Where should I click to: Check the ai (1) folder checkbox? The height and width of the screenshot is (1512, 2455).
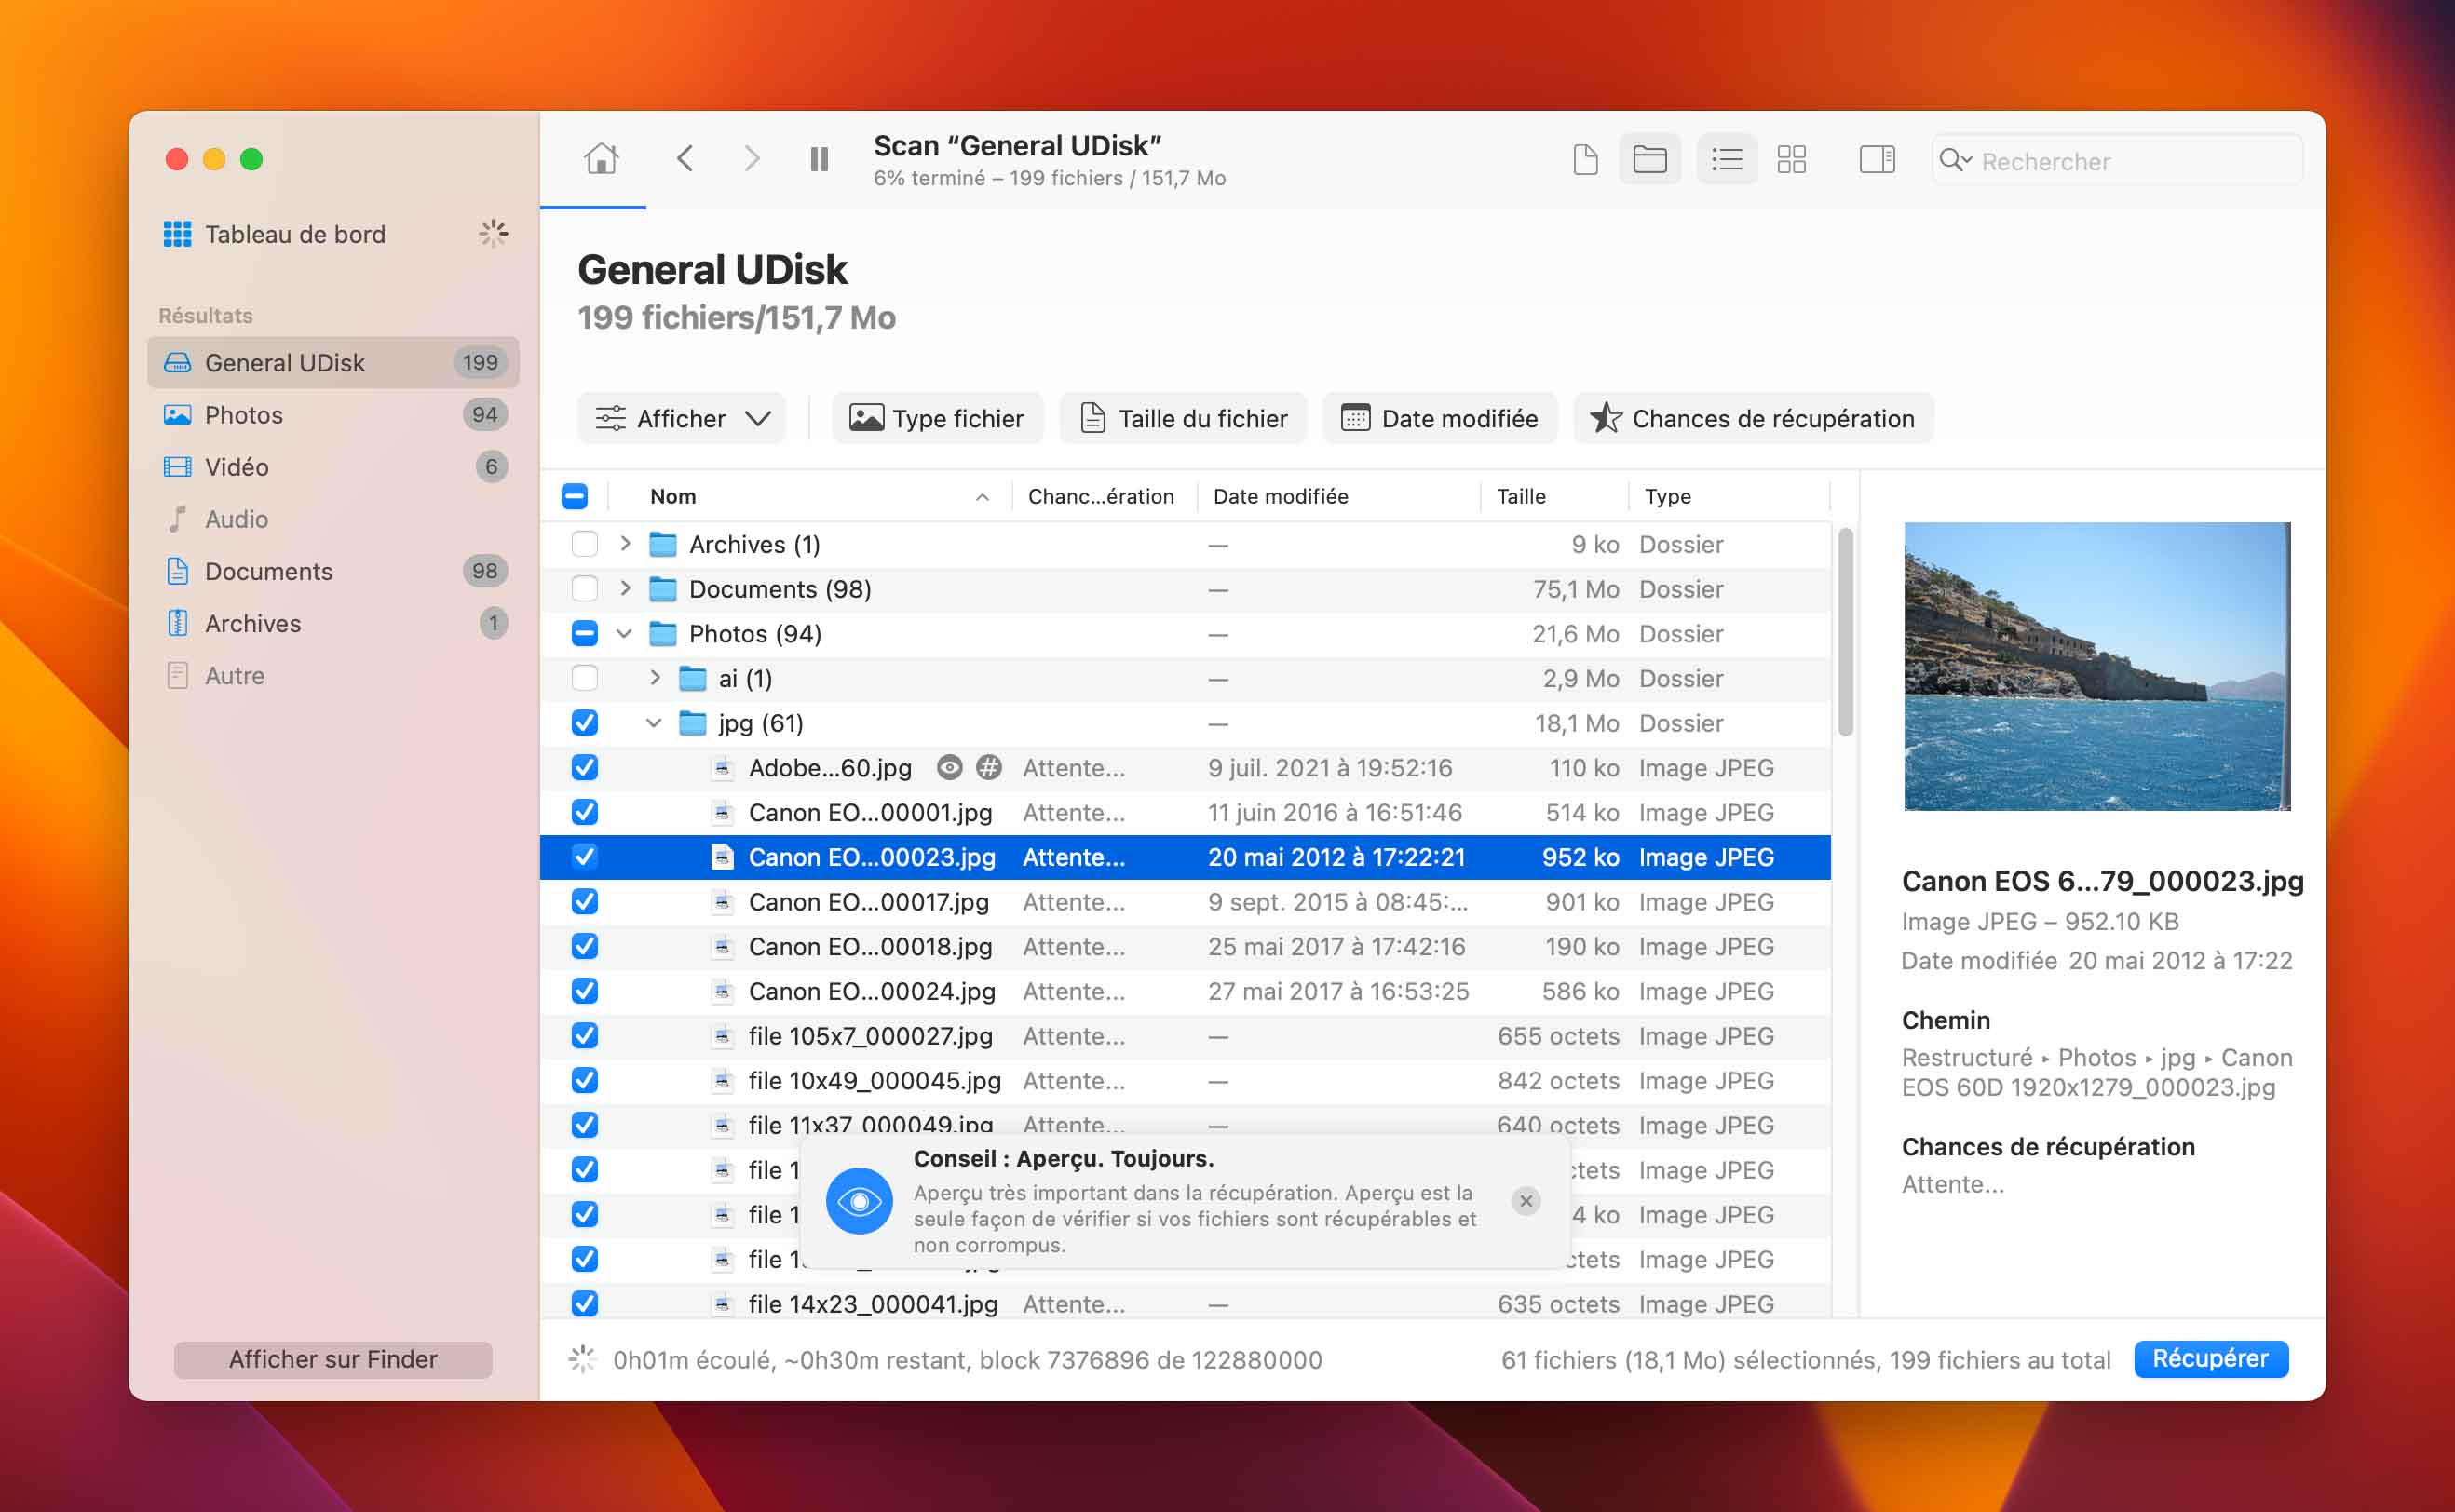point(584,678)
